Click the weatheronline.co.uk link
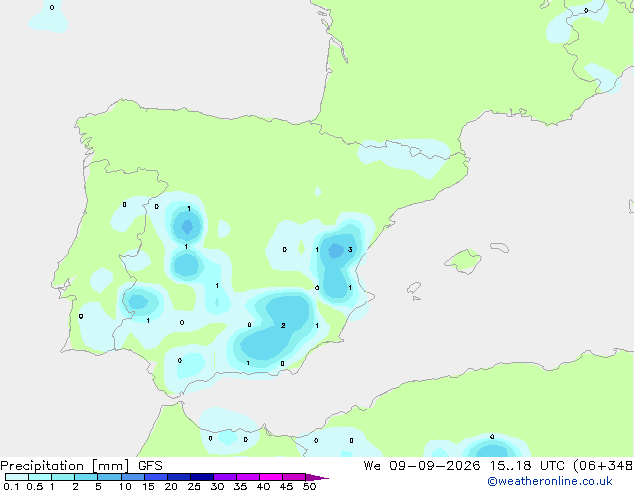The width and height of the screenshot is (634, 490). pyautogui.click(x=550, y=481)
